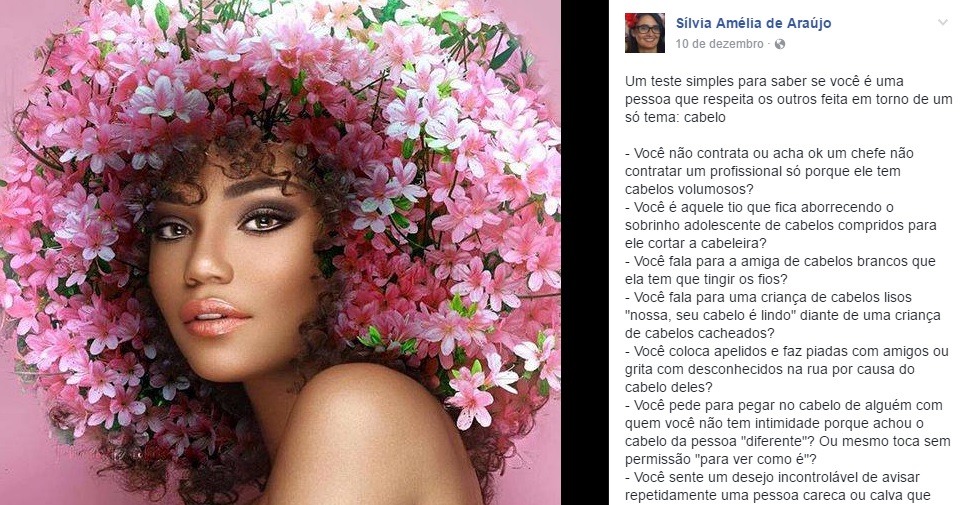
Task: Click the question about "sobrinho adolescente"
Action: click(781, 225)
